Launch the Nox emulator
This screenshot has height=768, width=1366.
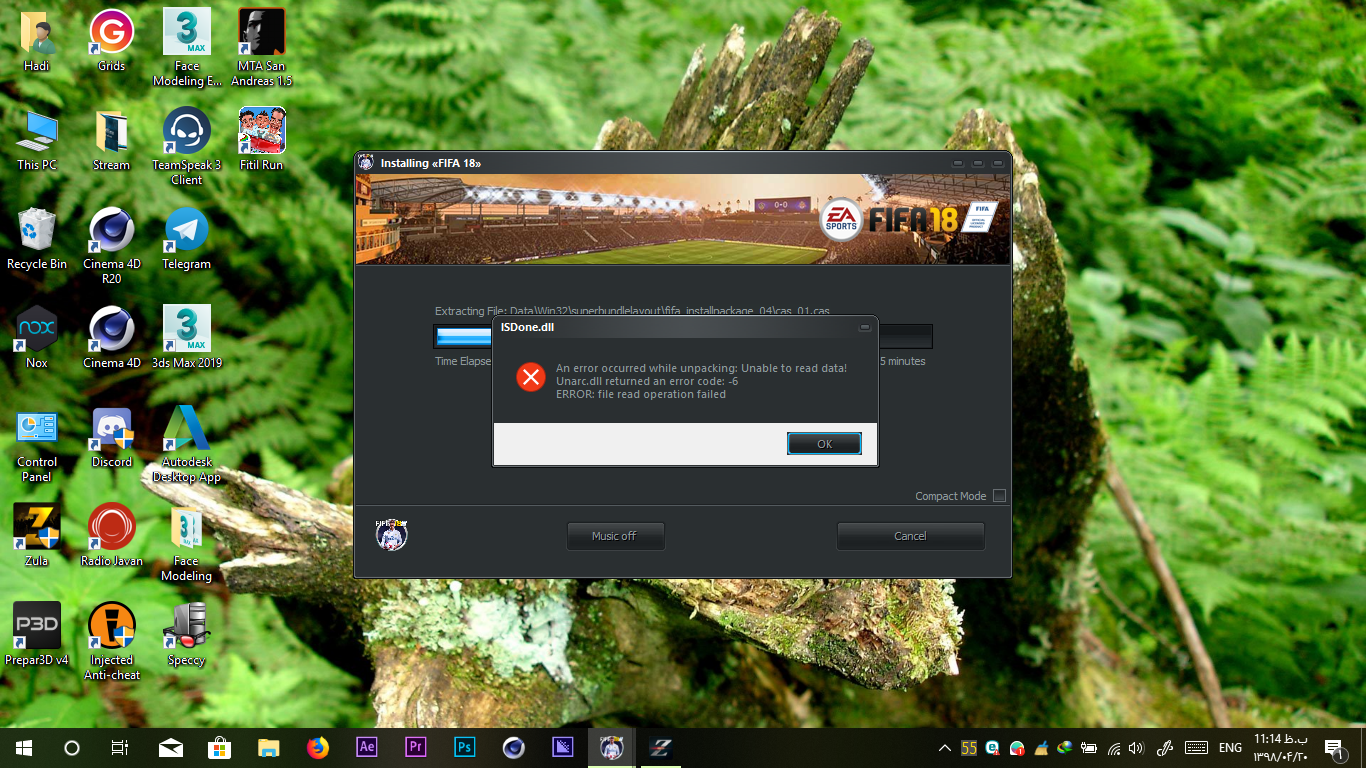tap(37, 338)
